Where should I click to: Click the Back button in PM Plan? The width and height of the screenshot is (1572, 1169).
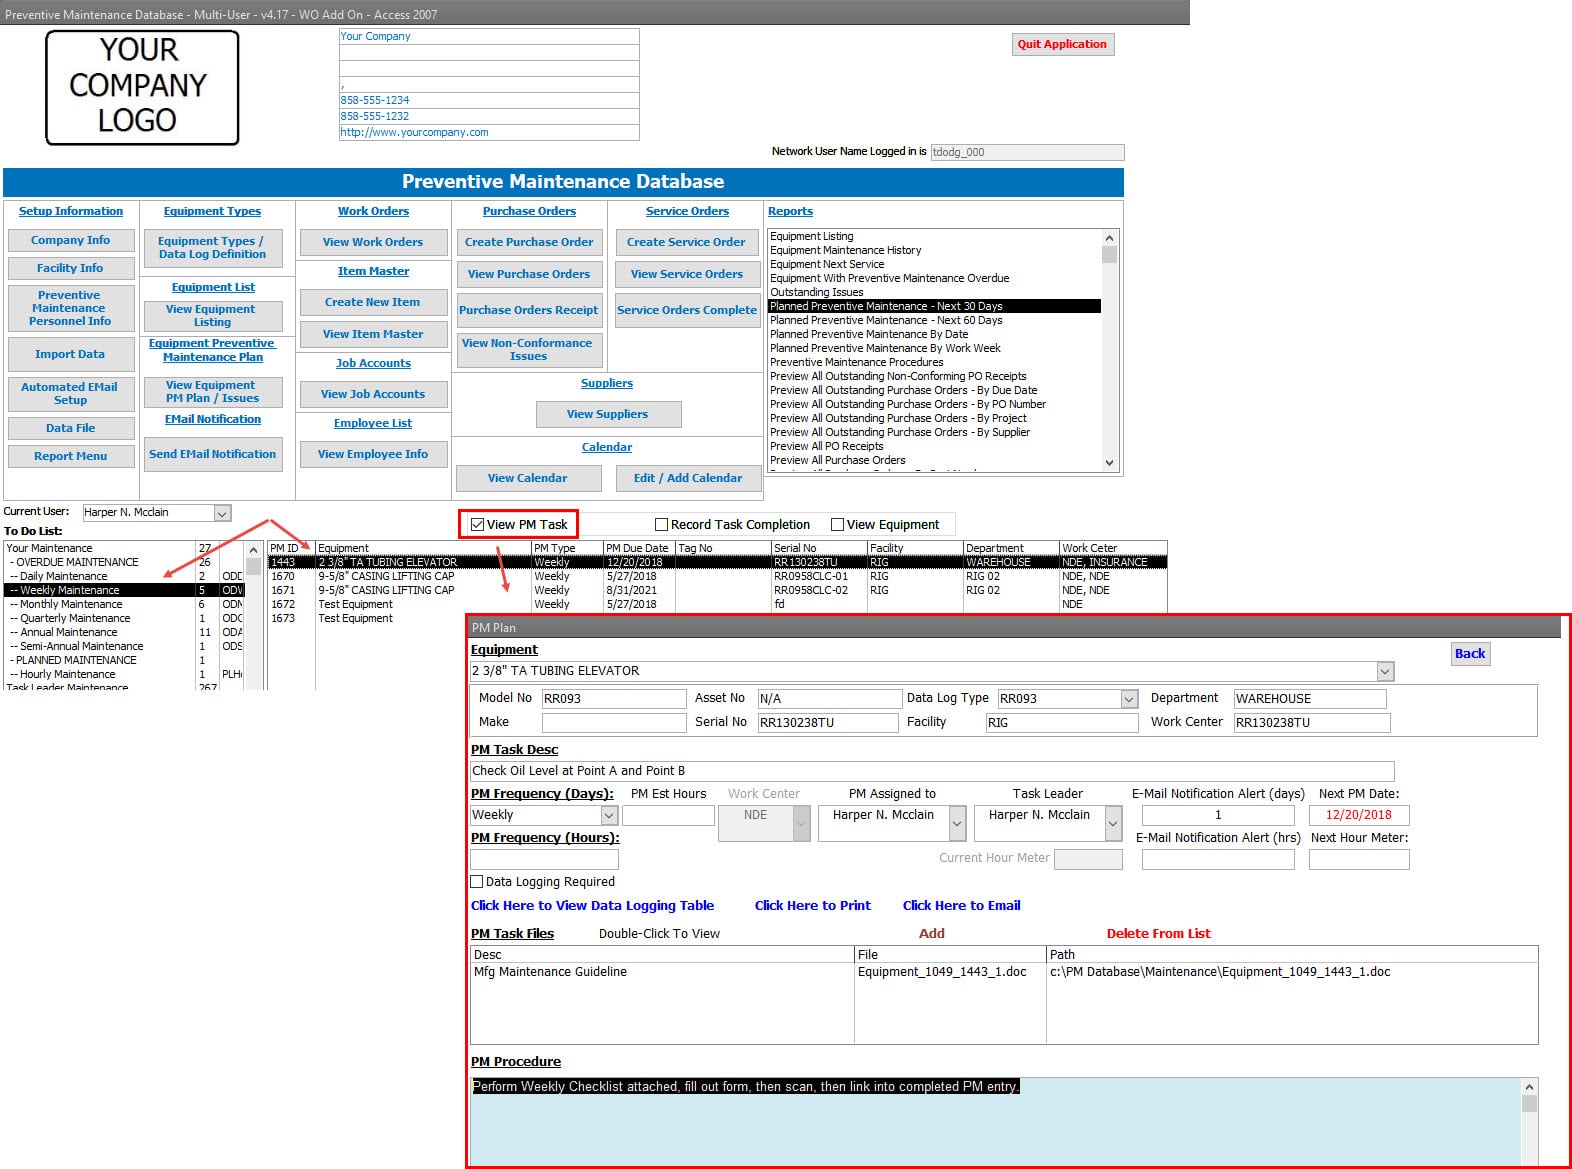tap(1470, 654)
